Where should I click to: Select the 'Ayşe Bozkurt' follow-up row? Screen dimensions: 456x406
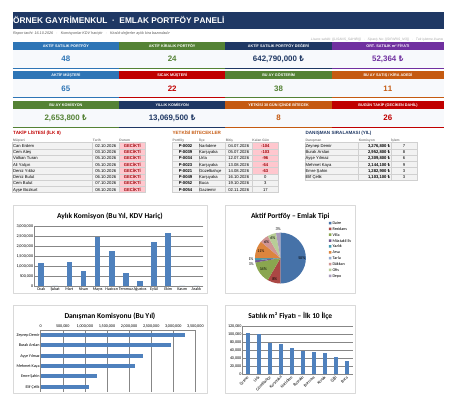click(79, 189)
